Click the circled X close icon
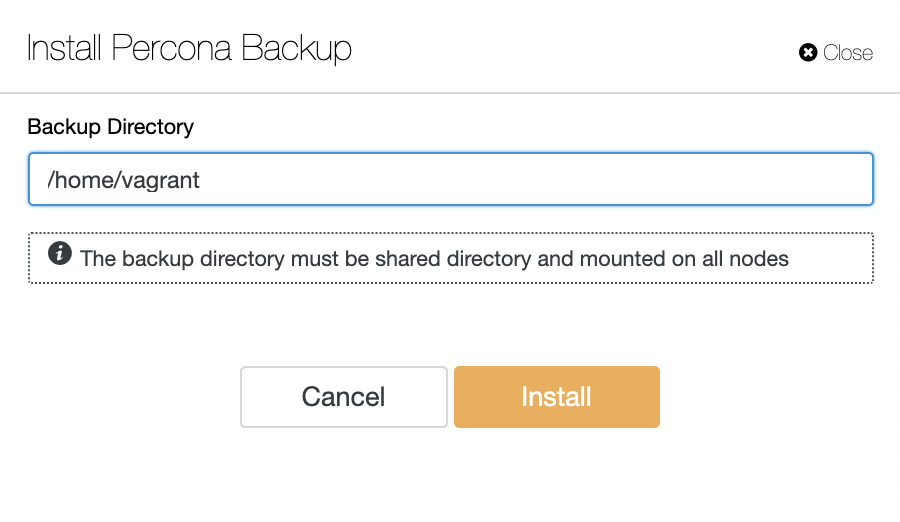Screen dimensions: 900x522 [x=808, y=53]
